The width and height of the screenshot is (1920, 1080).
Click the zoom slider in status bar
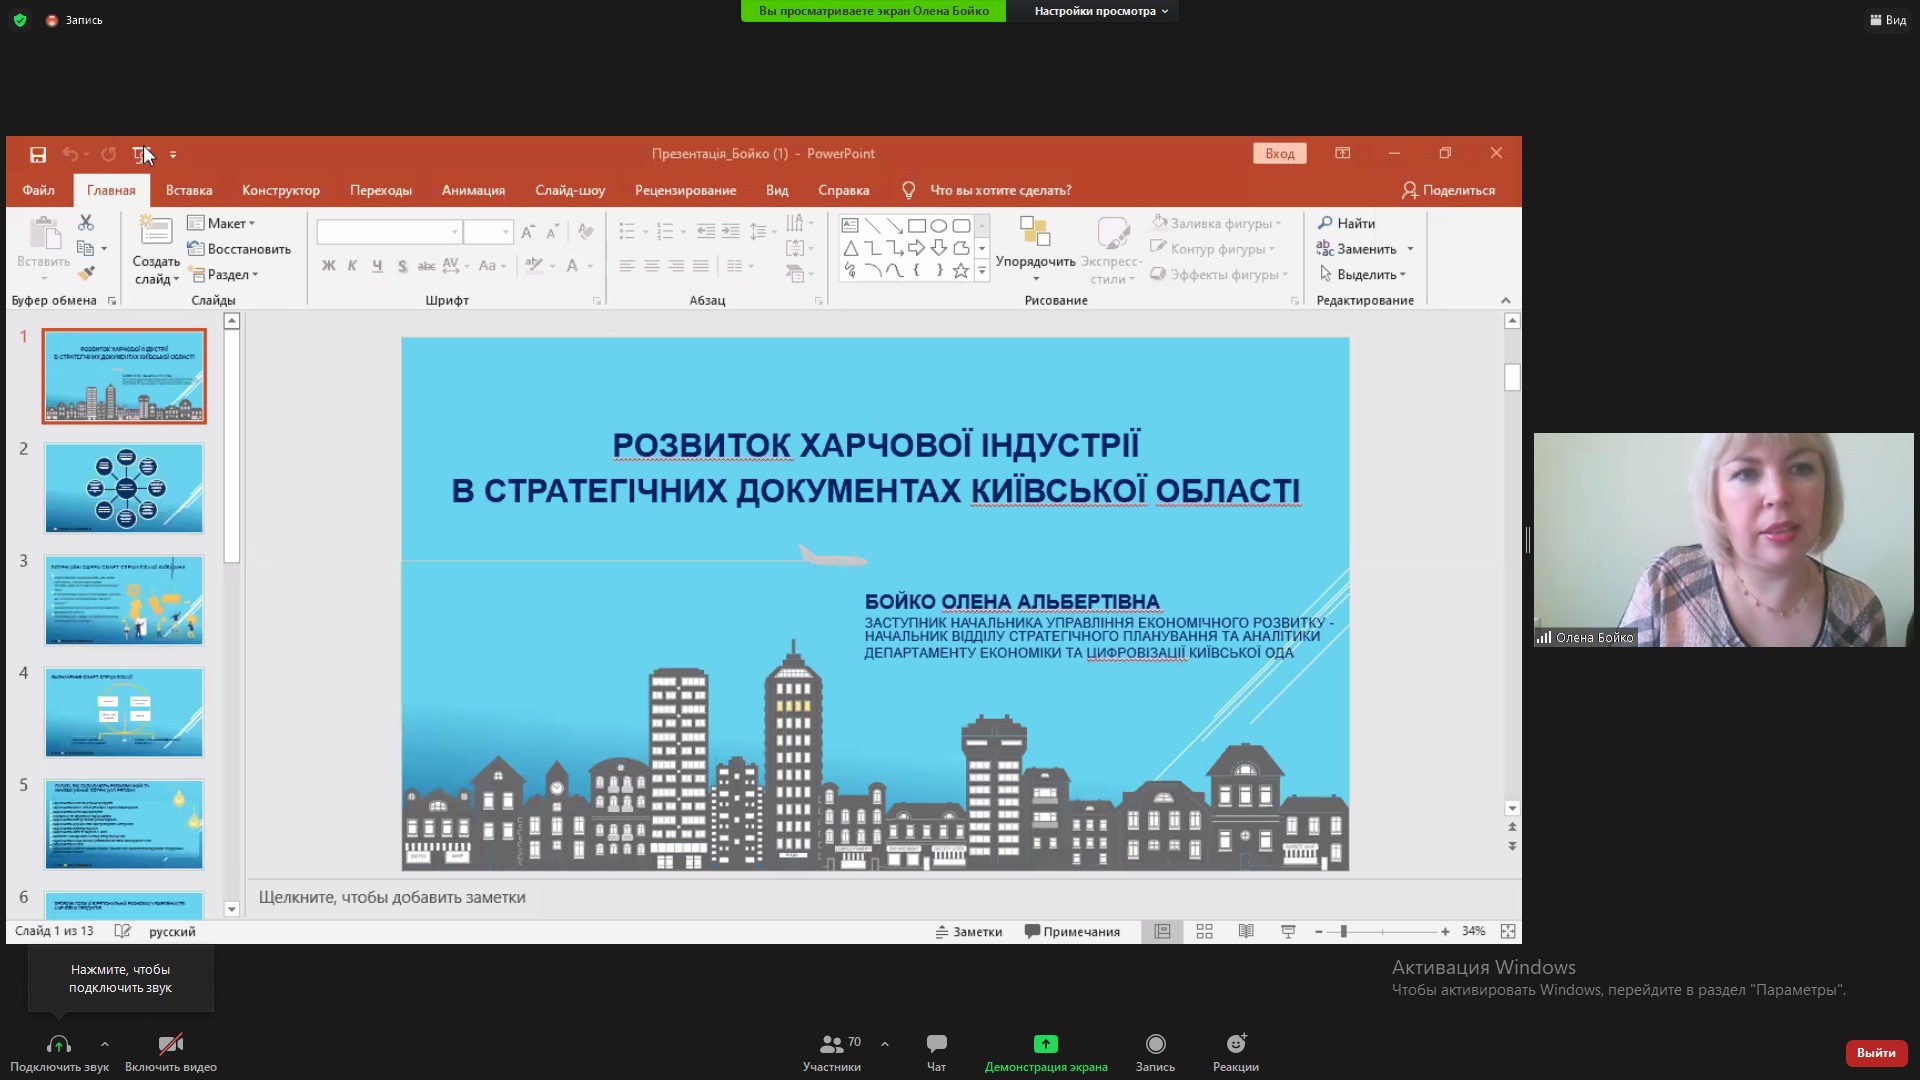[1343, 931]
